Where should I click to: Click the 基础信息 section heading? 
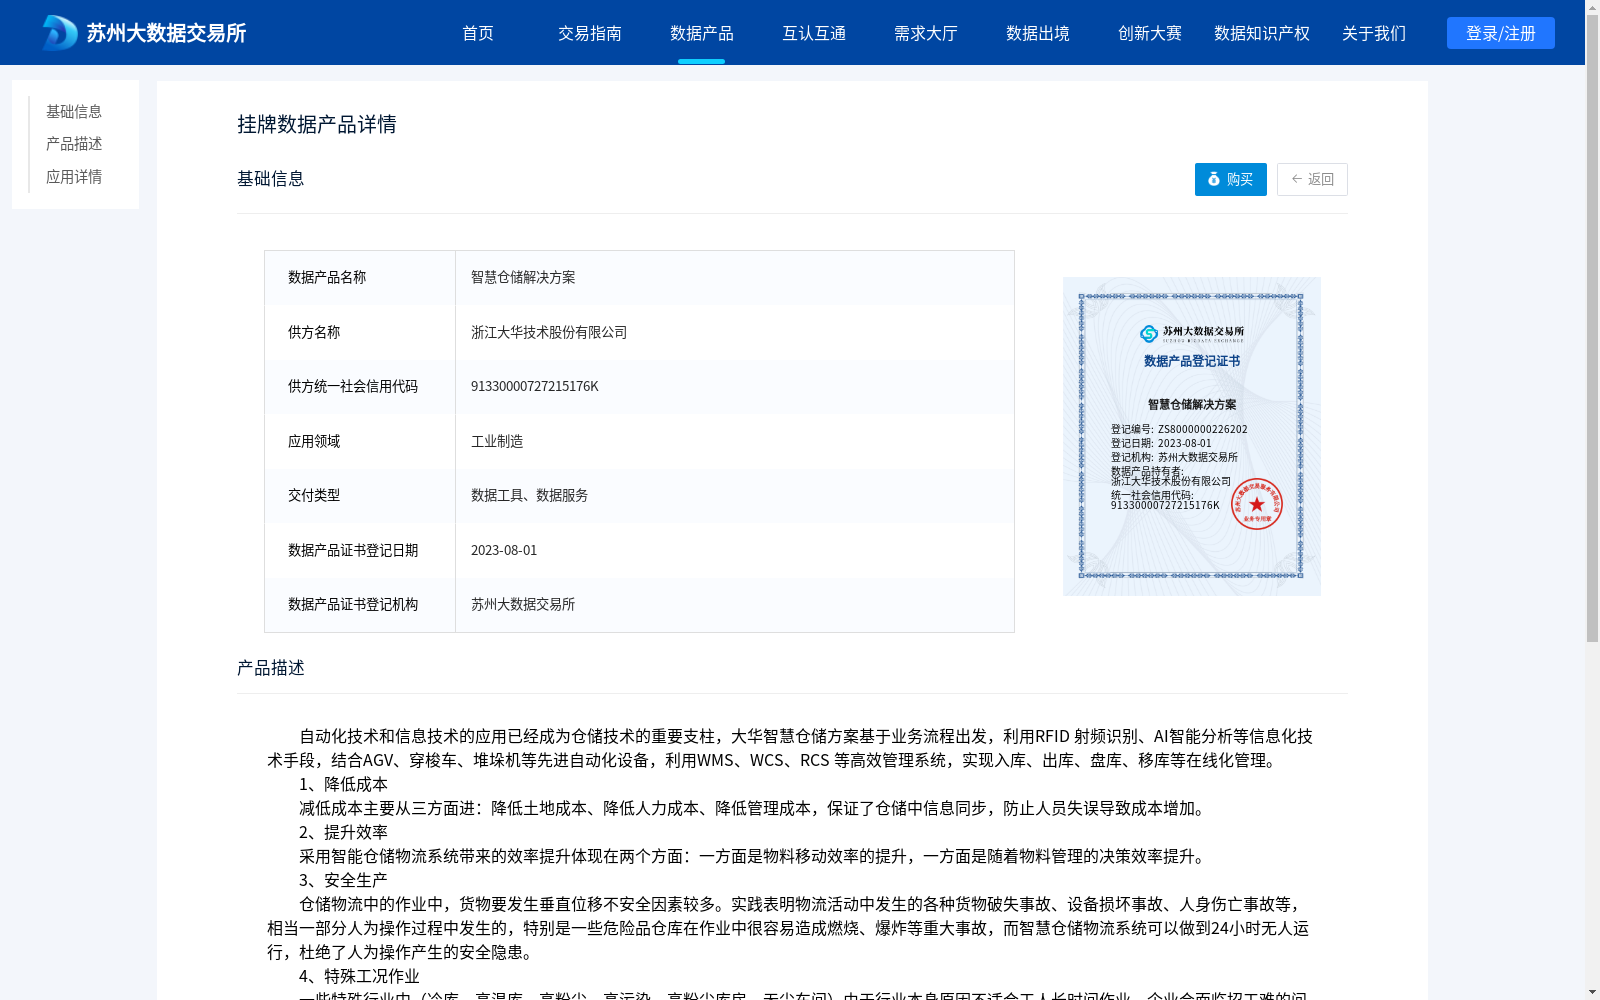271,178
